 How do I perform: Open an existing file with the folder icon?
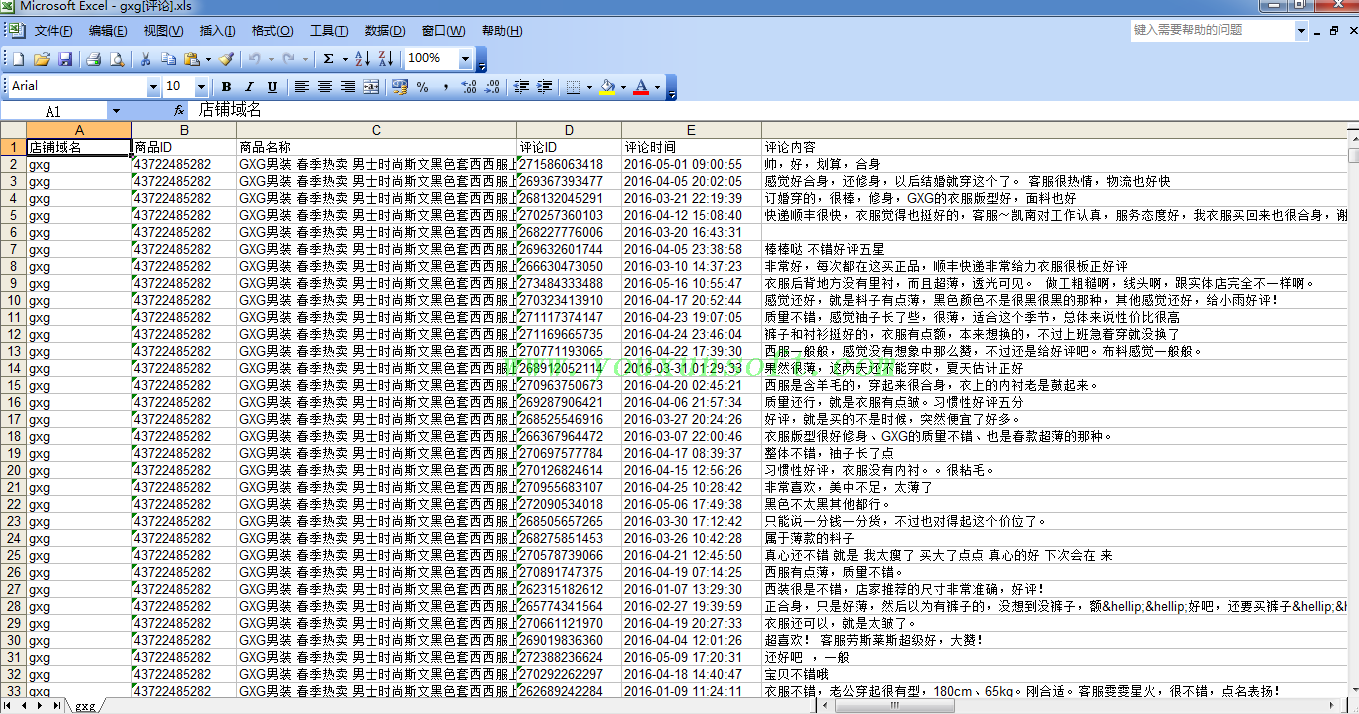(42, 59)
